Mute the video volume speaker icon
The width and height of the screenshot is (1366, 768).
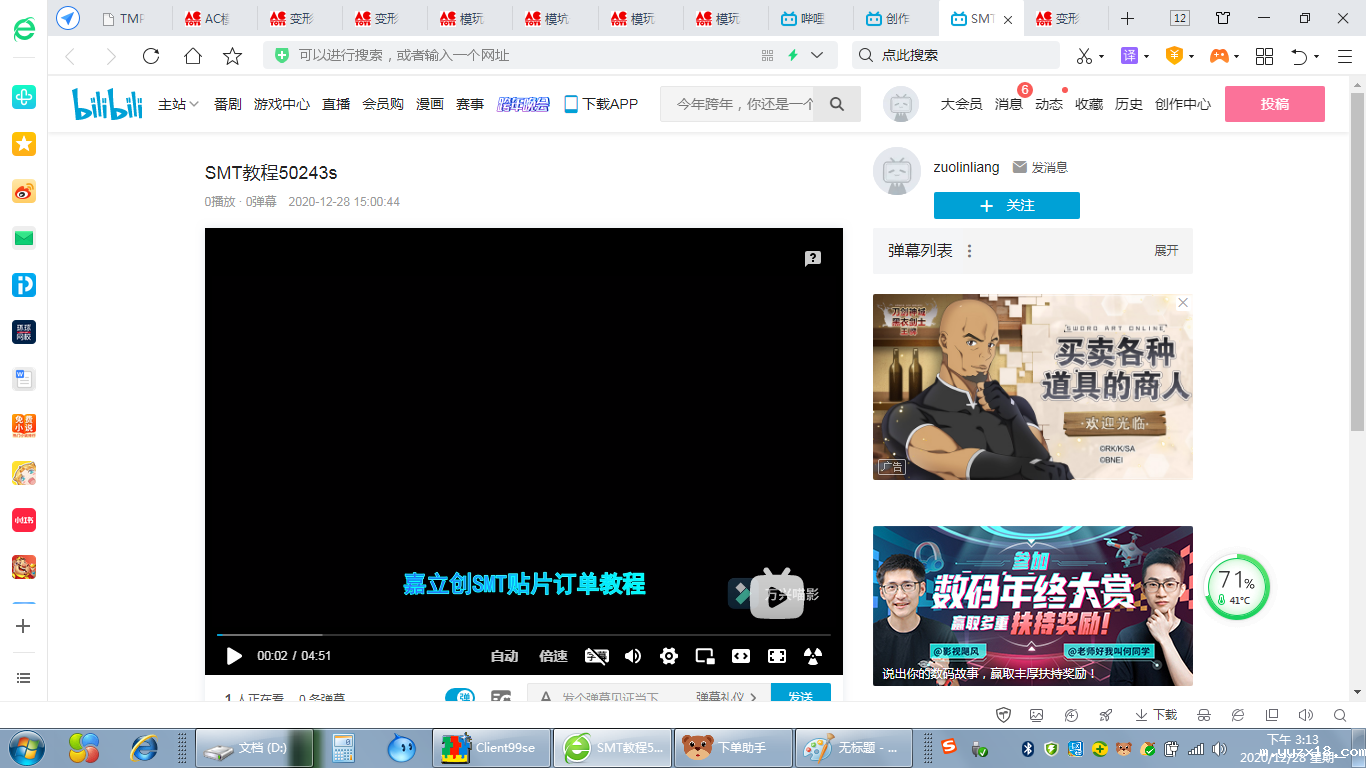pos(633,656)
